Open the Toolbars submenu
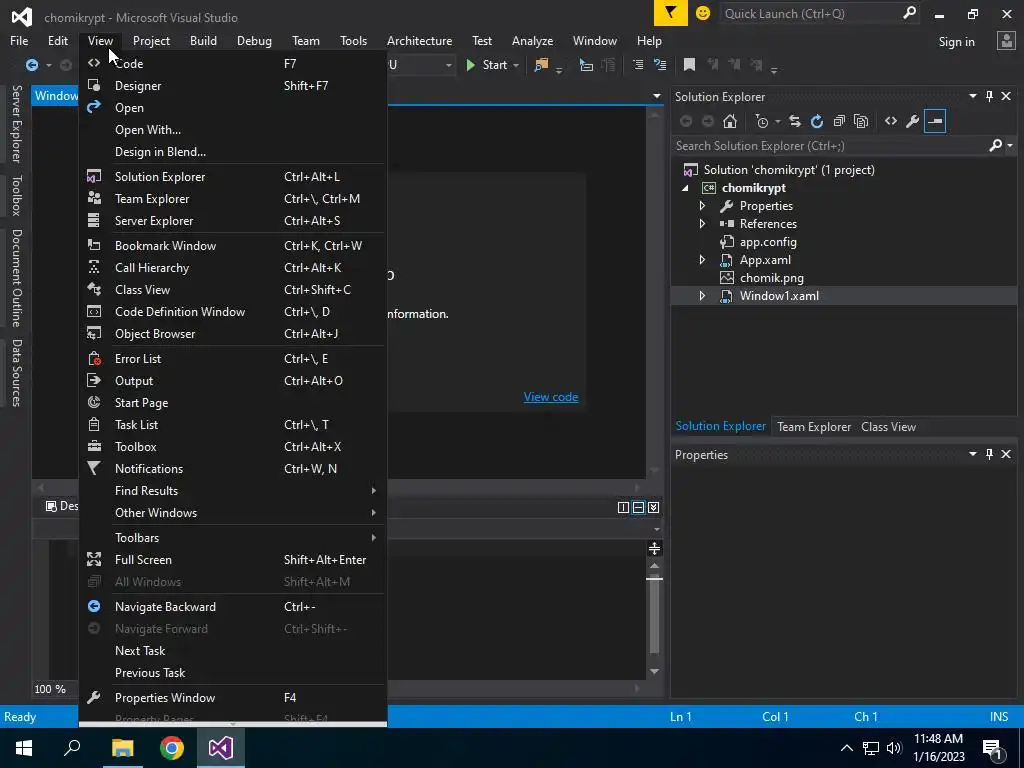This screenshot has height=768, width=1024. click(232, 537)
